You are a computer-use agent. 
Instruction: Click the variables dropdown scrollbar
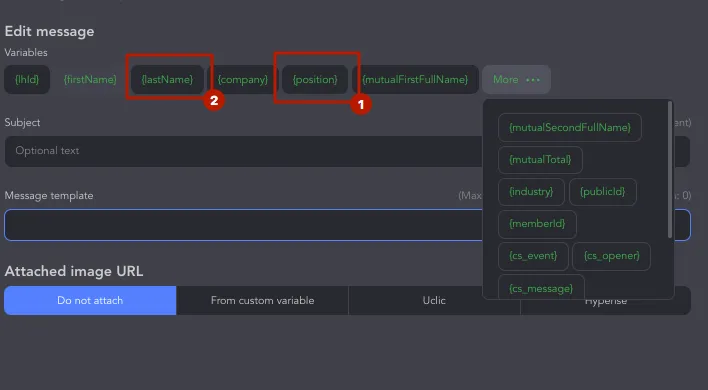click(x=670, y=169)
